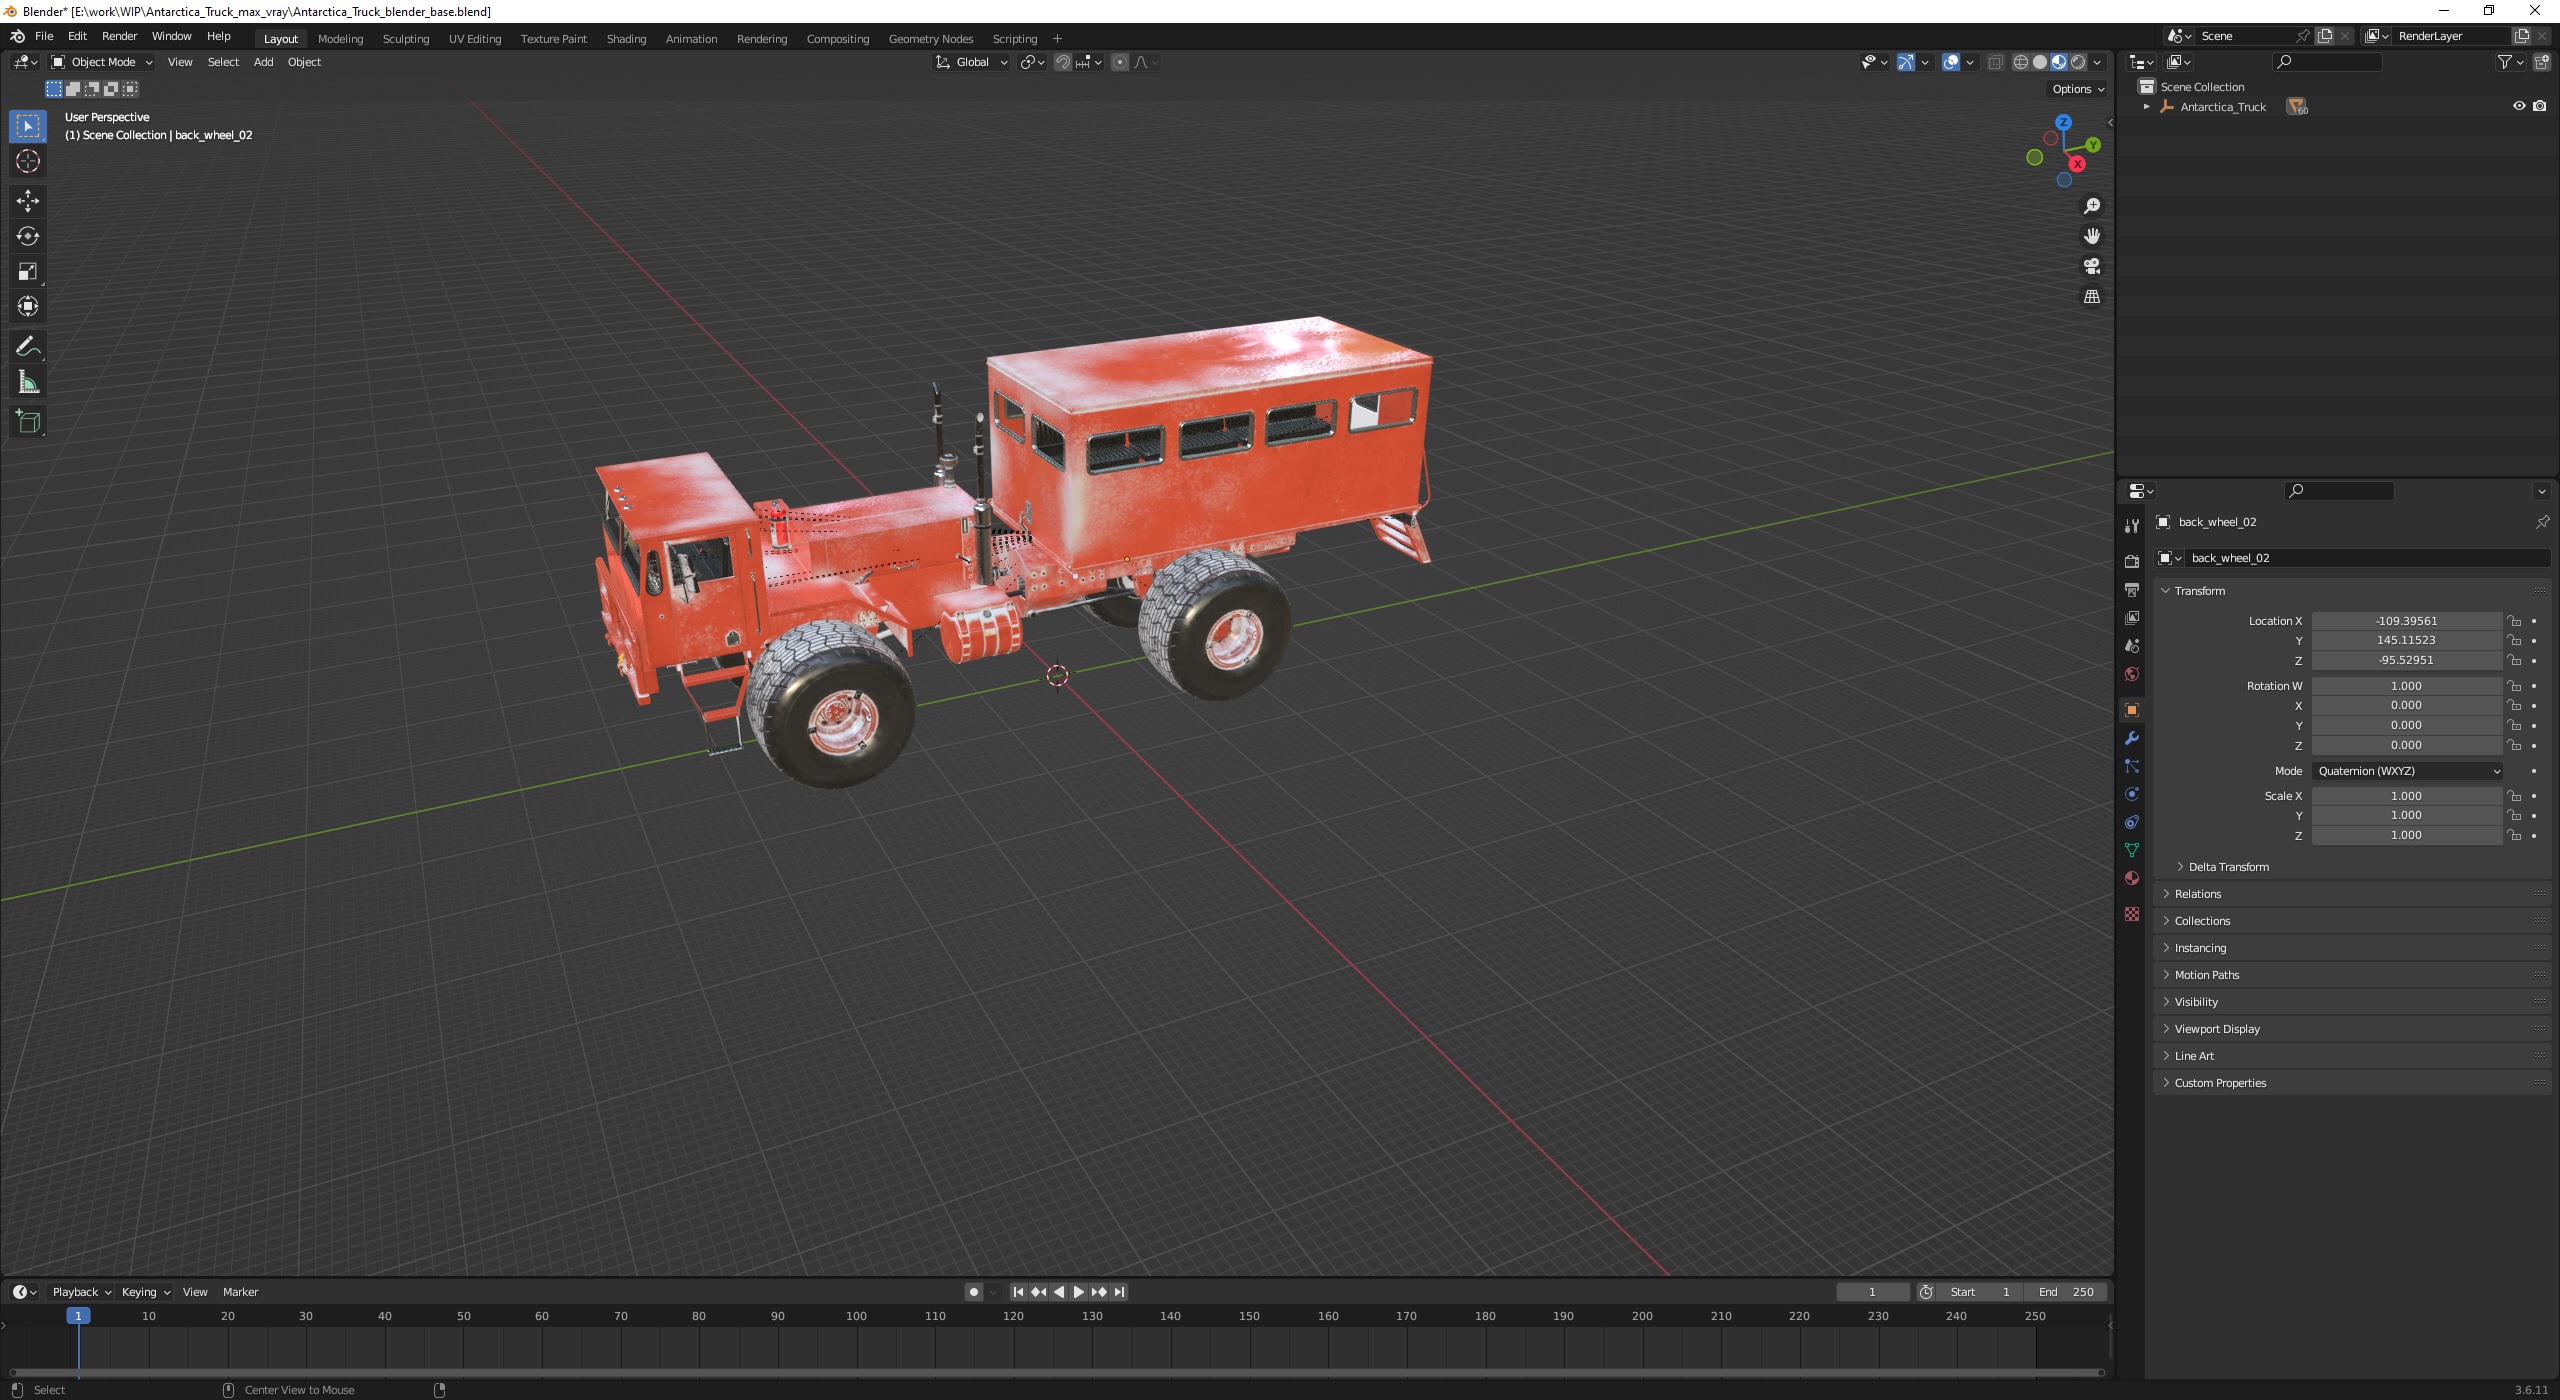Image resolution: width=2560 pixels, height=1400 pixels.
Task: Open the View Layer properties tab
Action: (2132, 618)
